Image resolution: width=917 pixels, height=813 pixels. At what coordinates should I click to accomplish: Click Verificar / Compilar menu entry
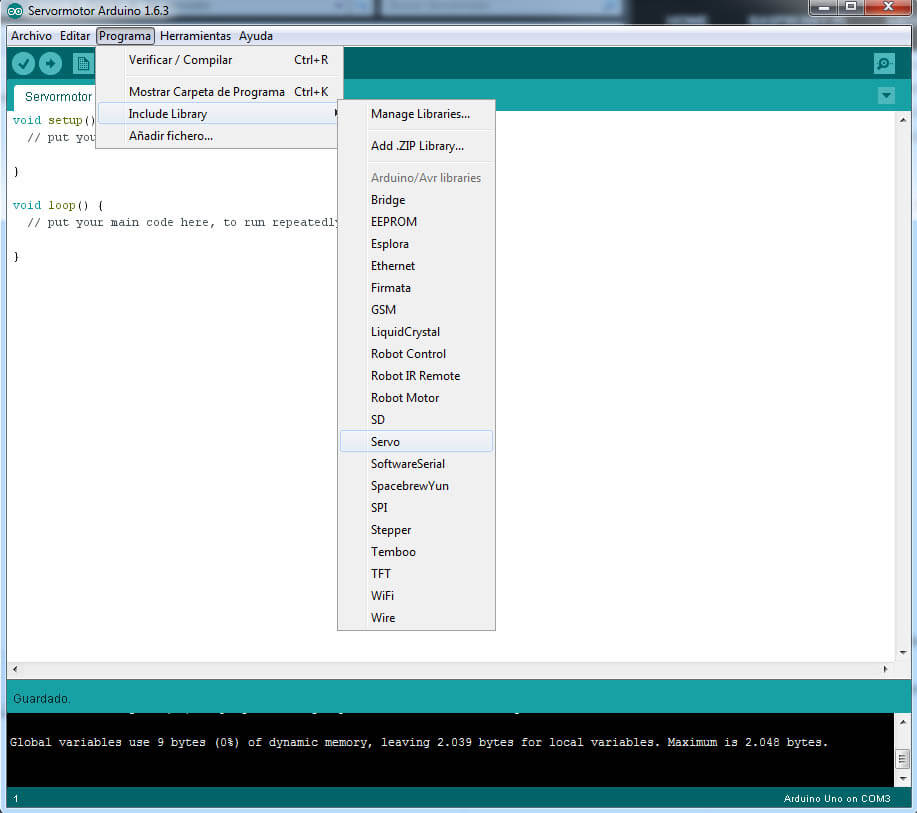pos(179,60)
